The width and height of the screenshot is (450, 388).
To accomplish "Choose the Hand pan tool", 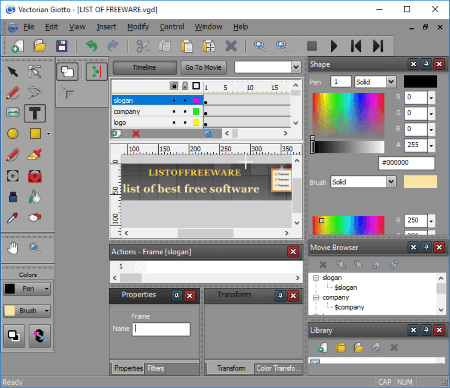I will (13, 248).
